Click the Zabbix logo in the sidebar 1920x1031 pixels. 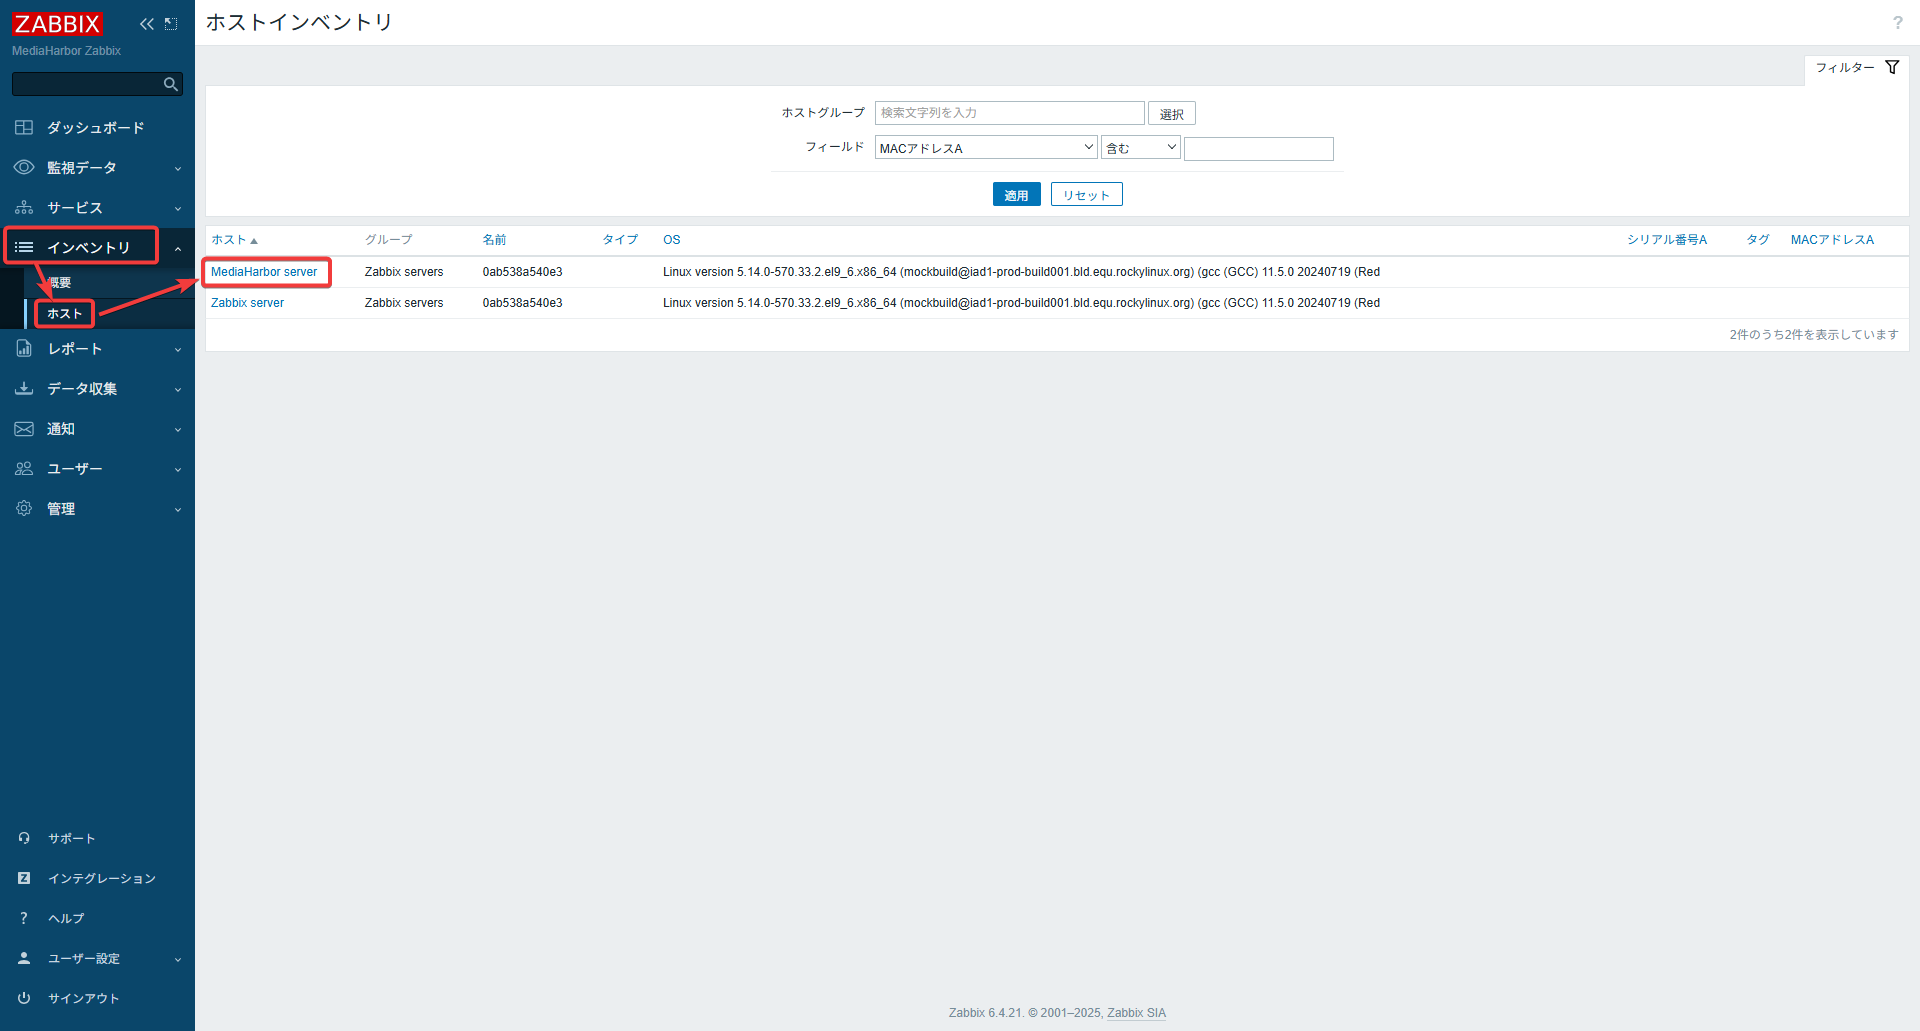click(57, 23)
